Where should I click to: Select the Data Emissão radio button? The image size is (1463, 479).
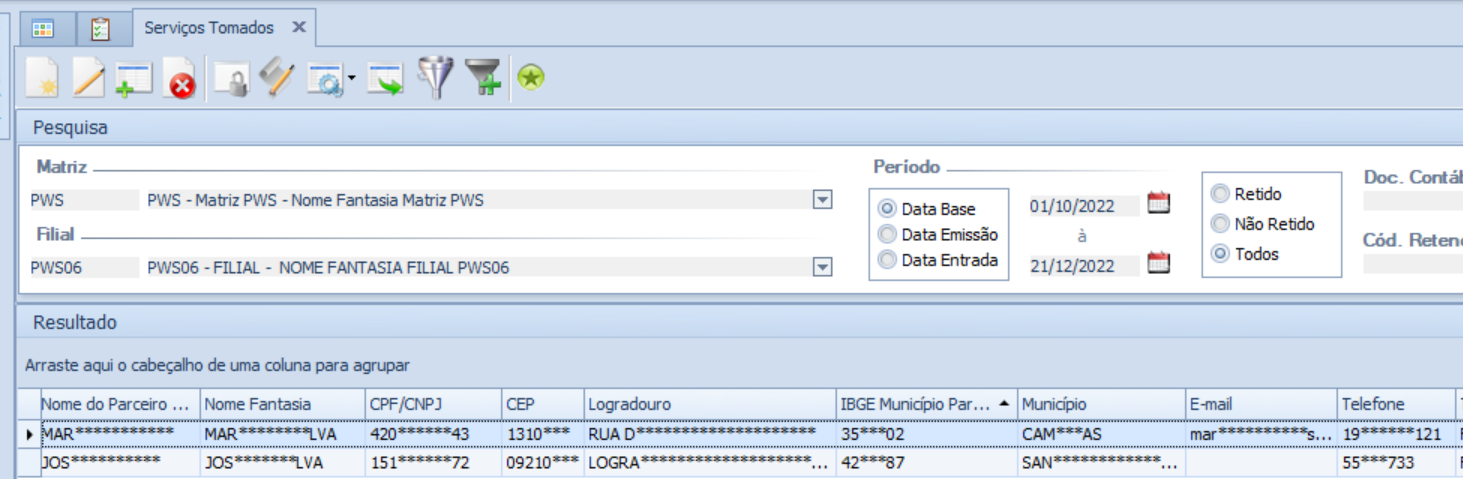click(x=886, y=234)
